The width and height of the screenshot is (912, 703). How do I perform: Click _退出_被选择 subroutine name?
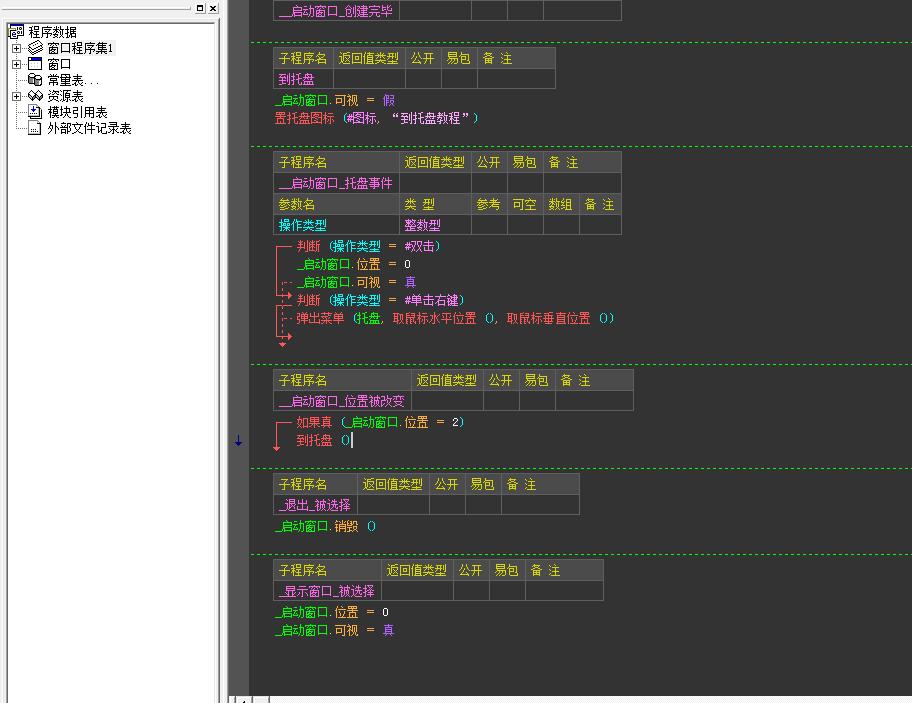(315, 505)
